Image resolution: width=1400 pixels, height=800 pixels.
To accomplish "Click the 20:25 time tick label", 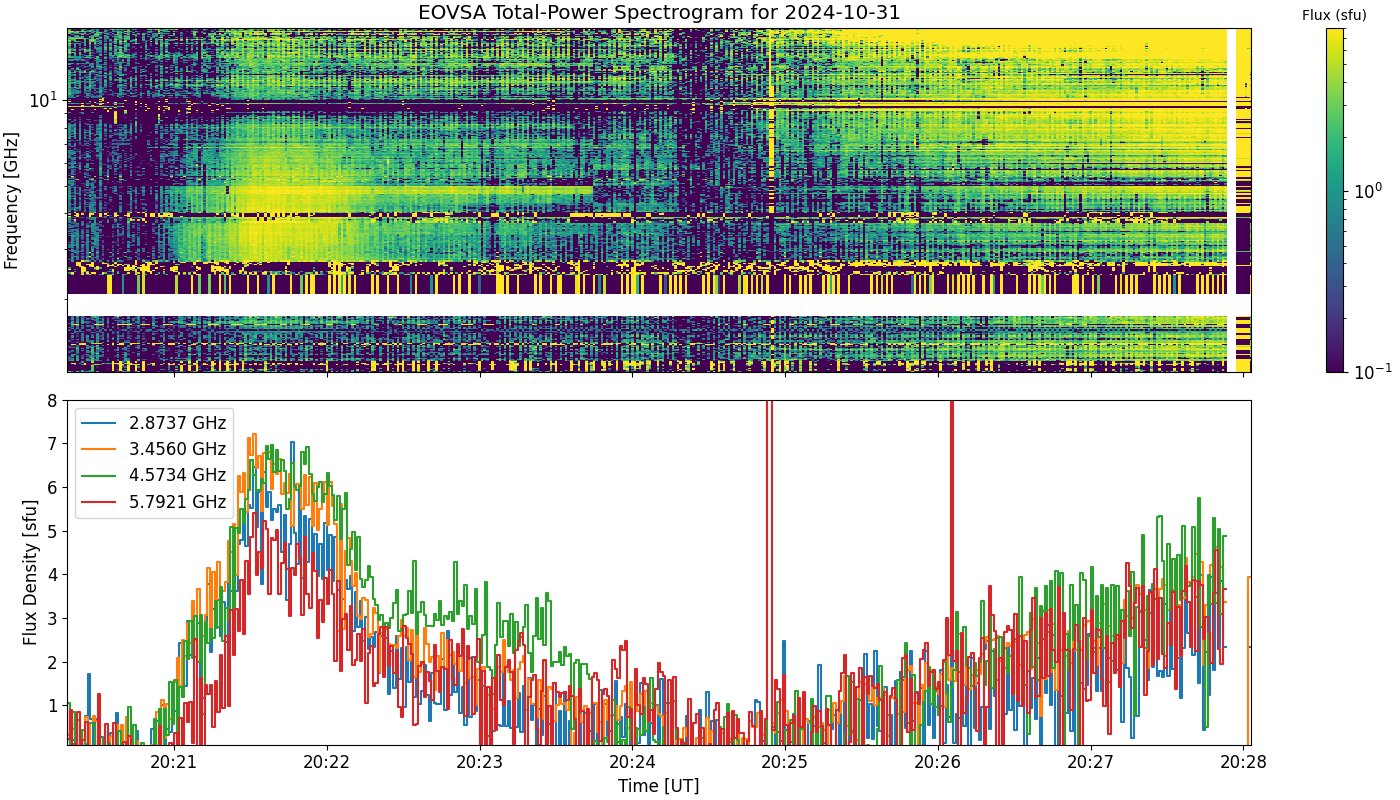I will [785, 763].
